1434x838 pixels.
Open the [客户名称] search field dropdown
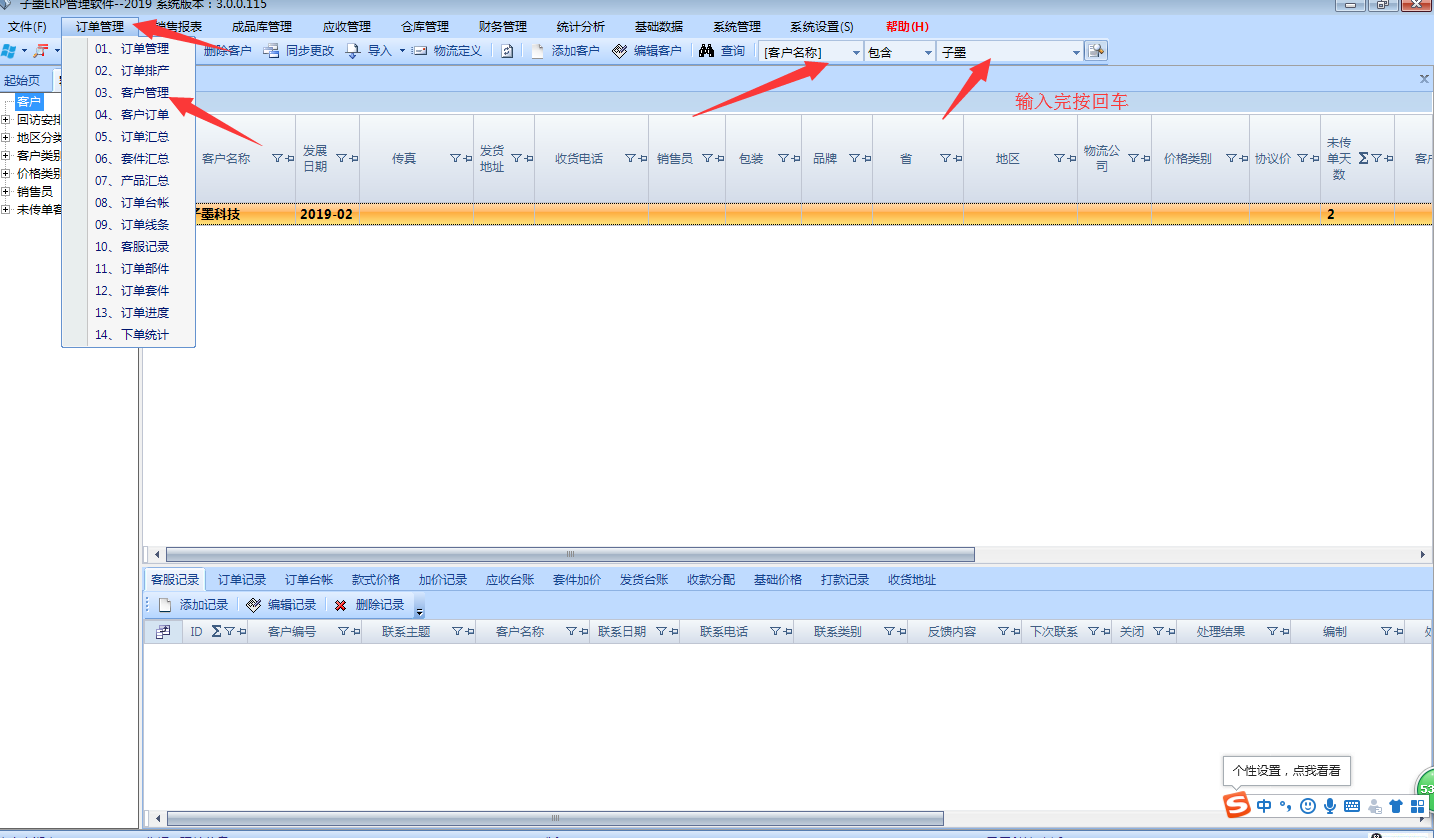tap(856, 52)
